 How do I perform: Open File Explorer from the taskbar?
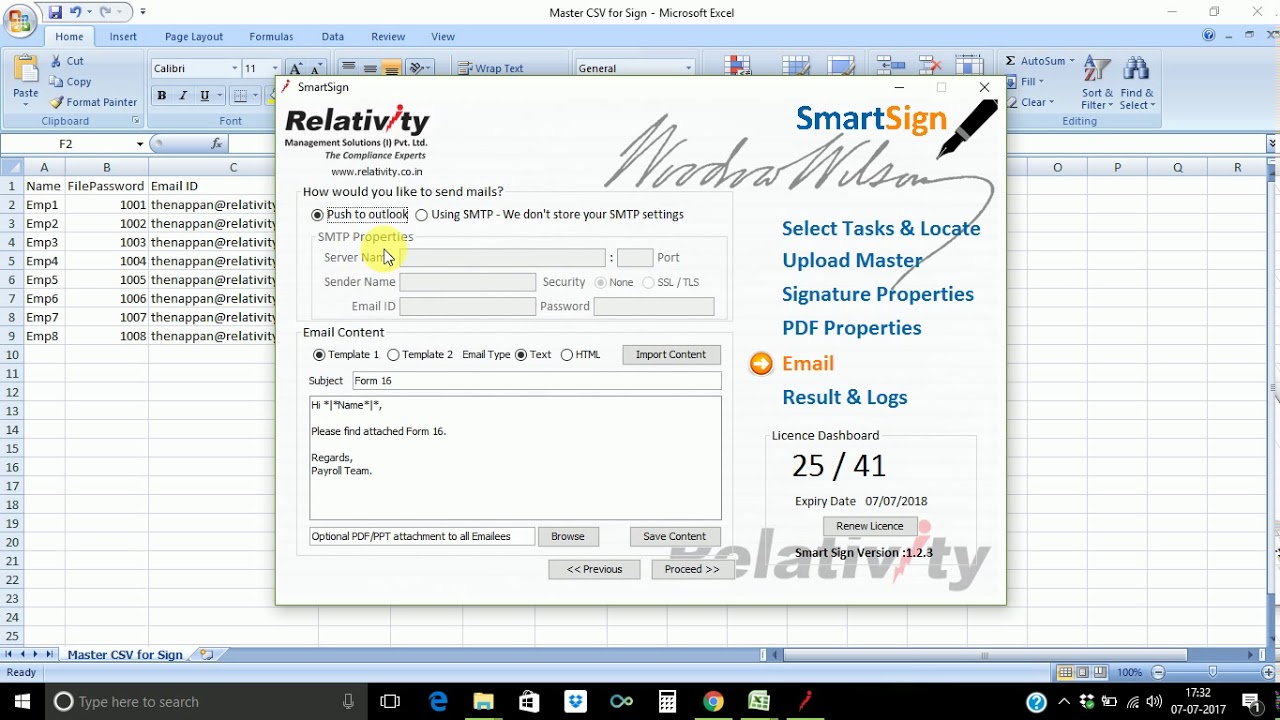(x=483, y=701)
